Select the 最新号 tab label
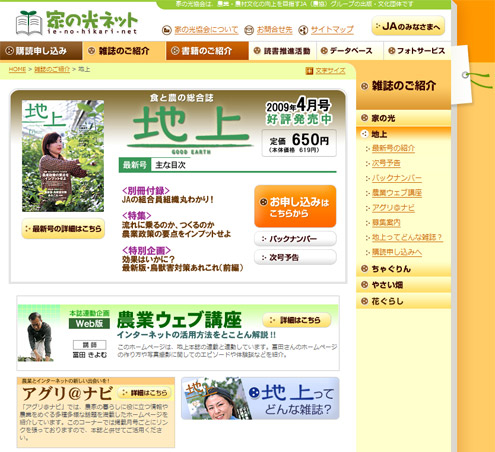495x452 pixels. click(x=135, y=165)
